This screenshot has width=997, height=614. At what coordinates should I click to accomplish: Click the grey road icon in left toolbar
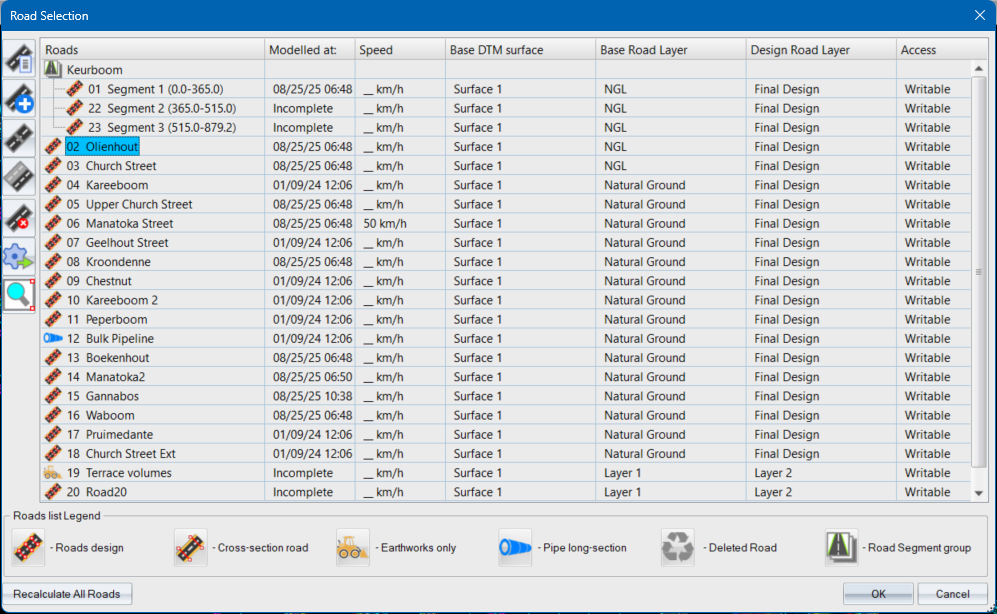pos(19,177)
